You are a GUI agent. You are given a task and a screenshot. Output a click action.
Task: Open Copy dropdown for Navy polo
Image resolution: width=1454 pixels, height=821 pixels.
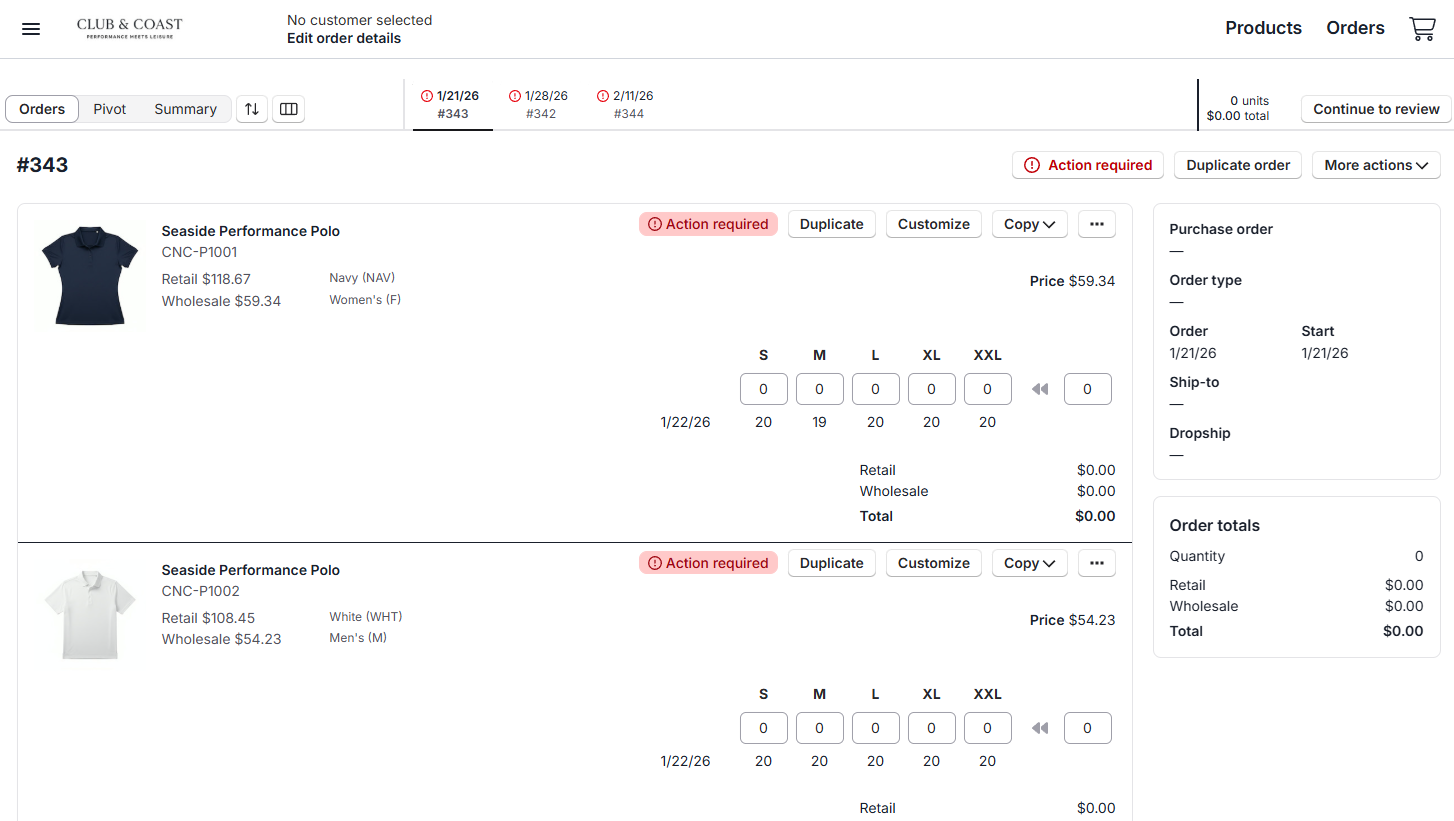coord(1029,224)
